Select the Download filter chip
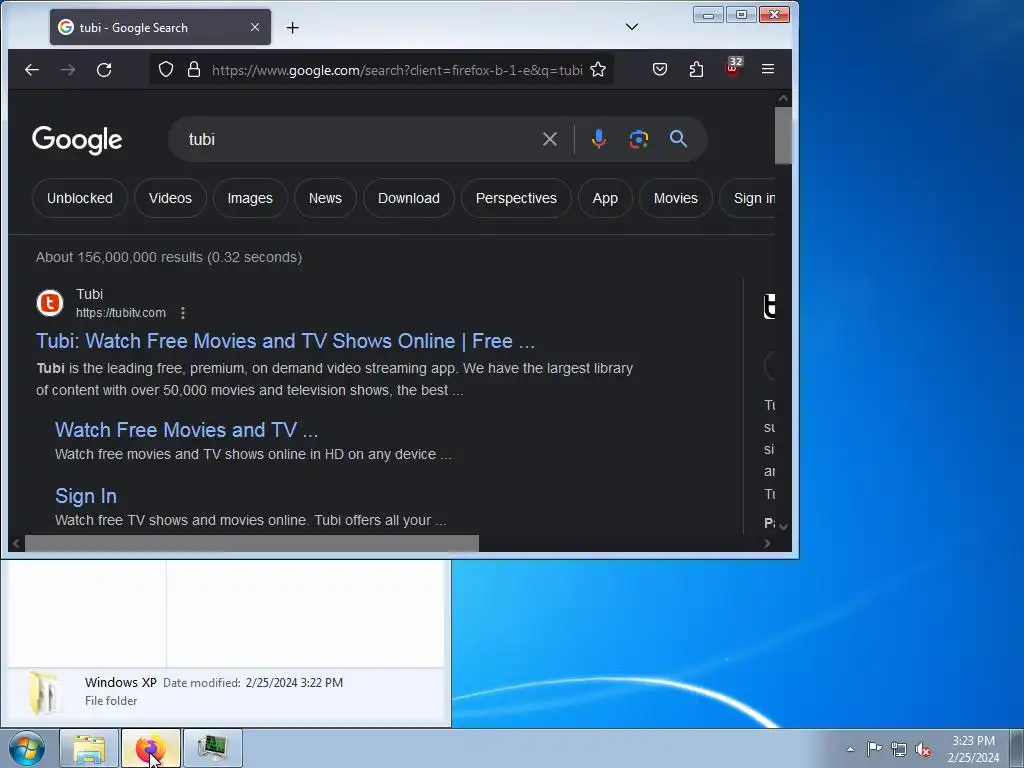Screen dimensions: 1024x768 click(x=409, y=199)
